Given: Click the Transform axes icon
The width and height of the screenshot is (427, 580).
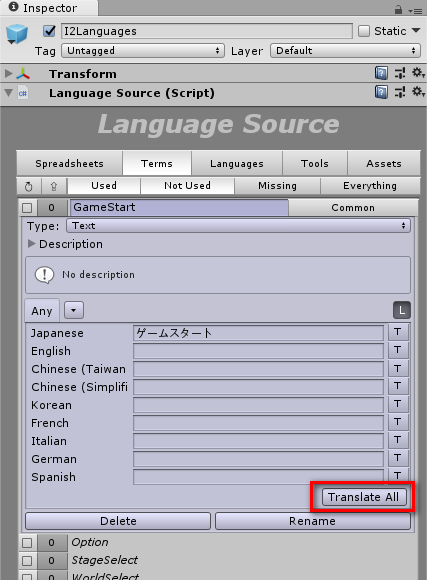Looking at the screenshot, I should [23, 74].
